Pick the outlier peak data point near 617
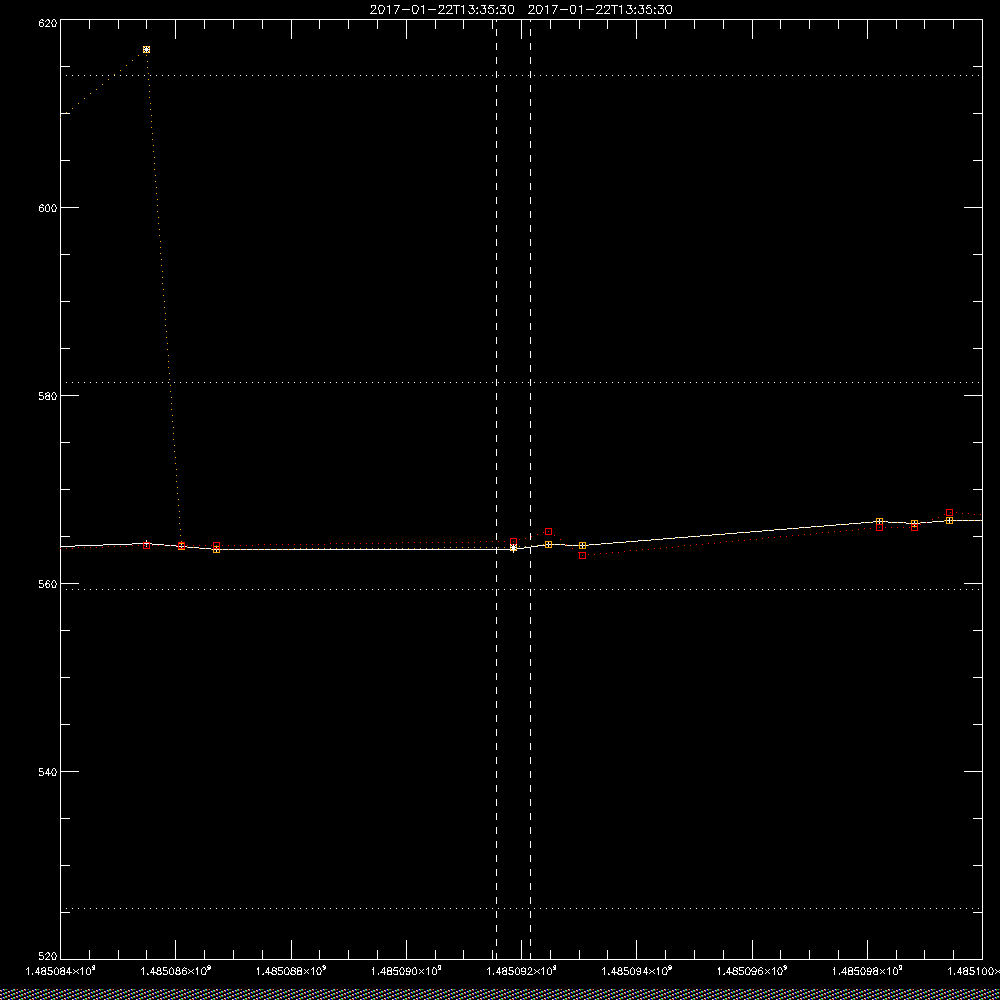This screenshot has width=1000, height=1000. (147, 50)
